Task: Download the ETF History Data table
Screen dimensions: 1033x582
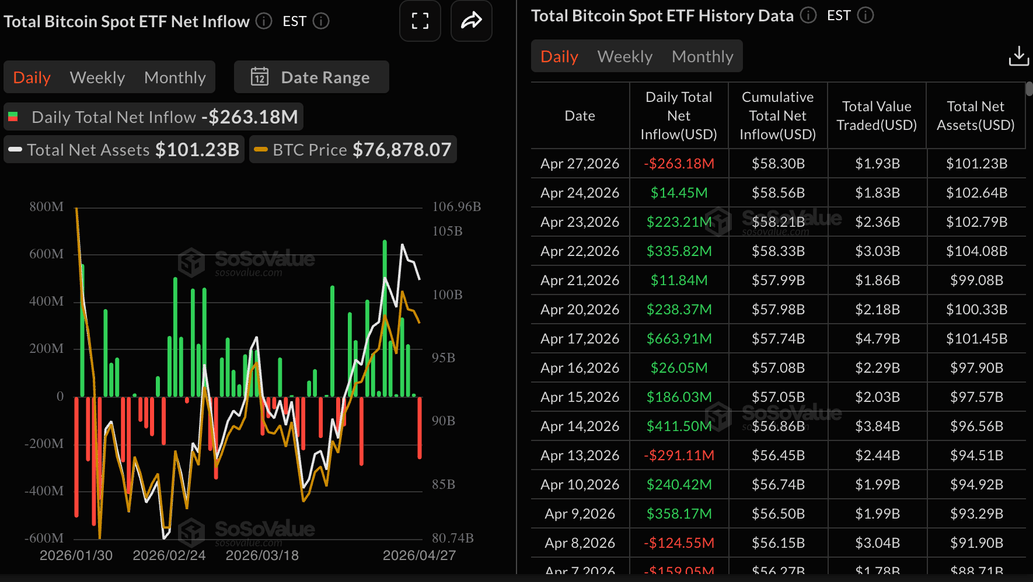Action: pyautogui.click(x=1018, y=56)
